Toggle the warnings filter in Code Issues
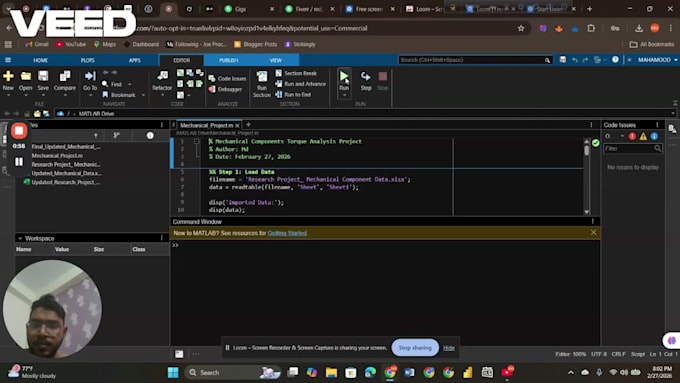 (x=643, y=136)
